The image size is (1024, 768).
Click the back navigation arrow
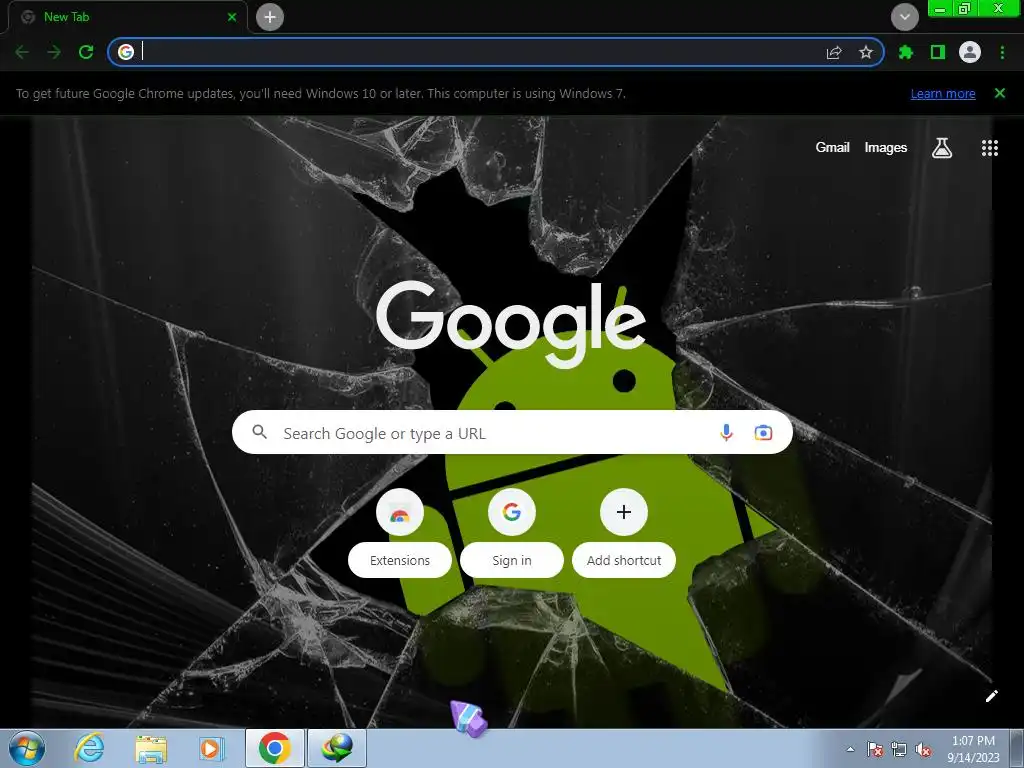pyautogui.click(x=22, y=52)
